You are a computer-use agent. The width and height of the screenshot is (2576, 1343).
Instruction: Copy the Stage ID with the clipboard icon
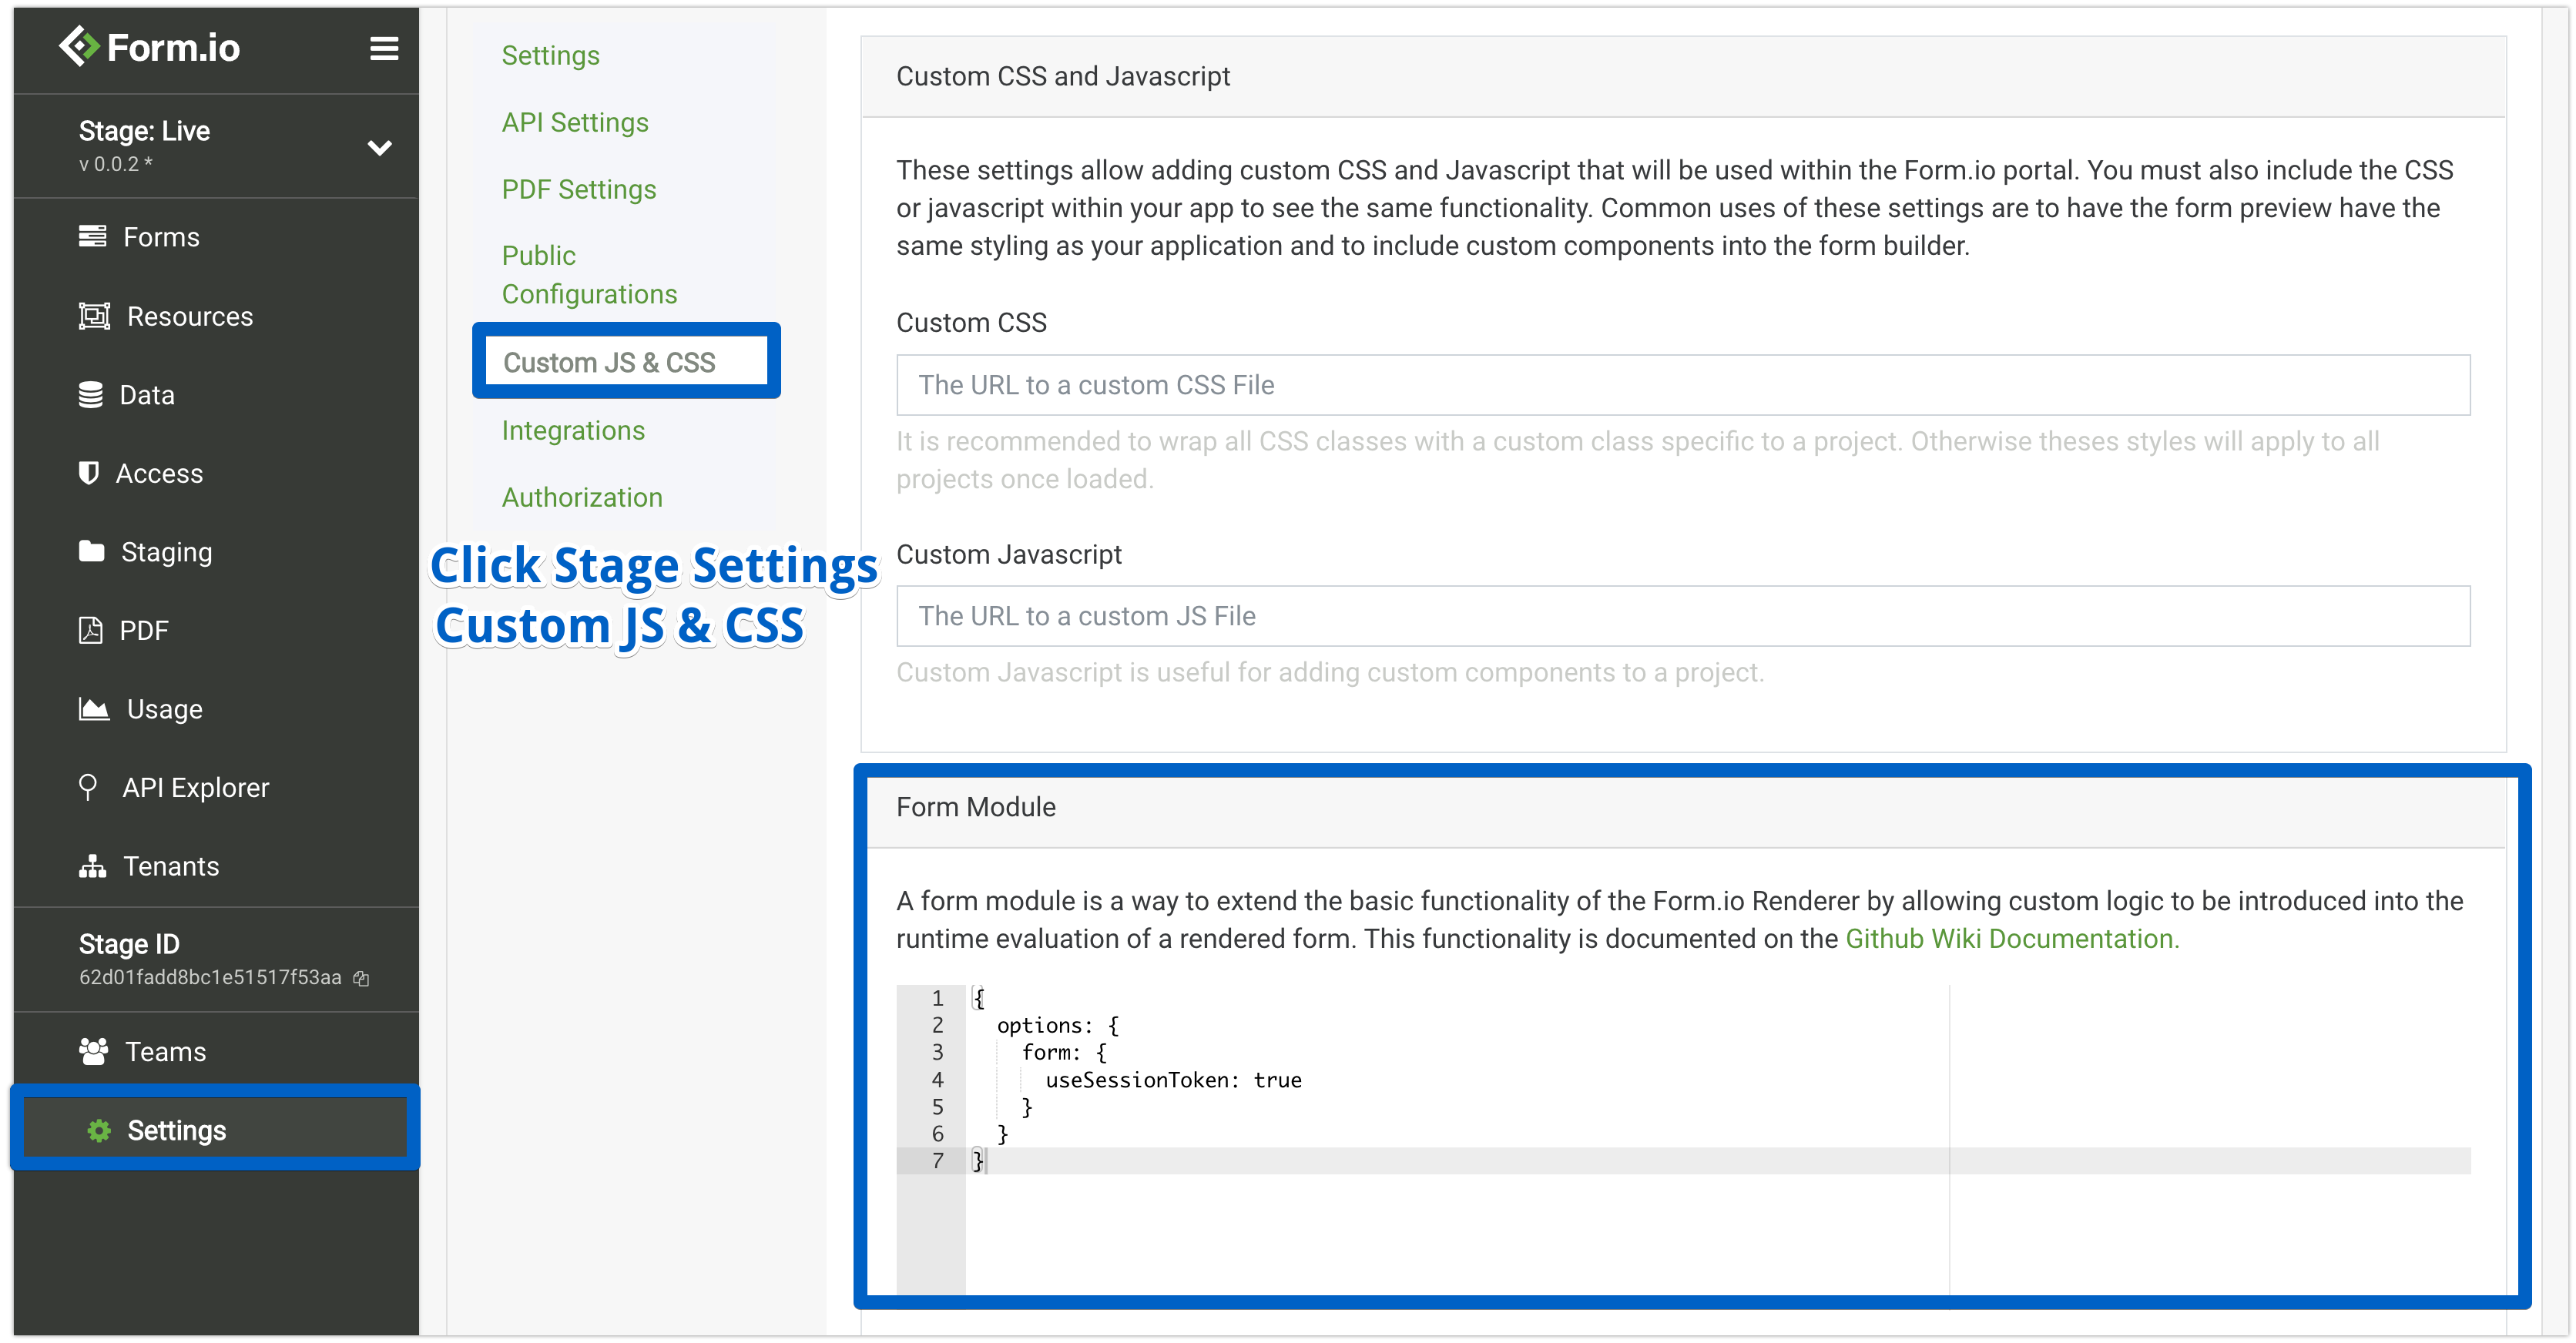pyautogui.click(x=362, y=979)
